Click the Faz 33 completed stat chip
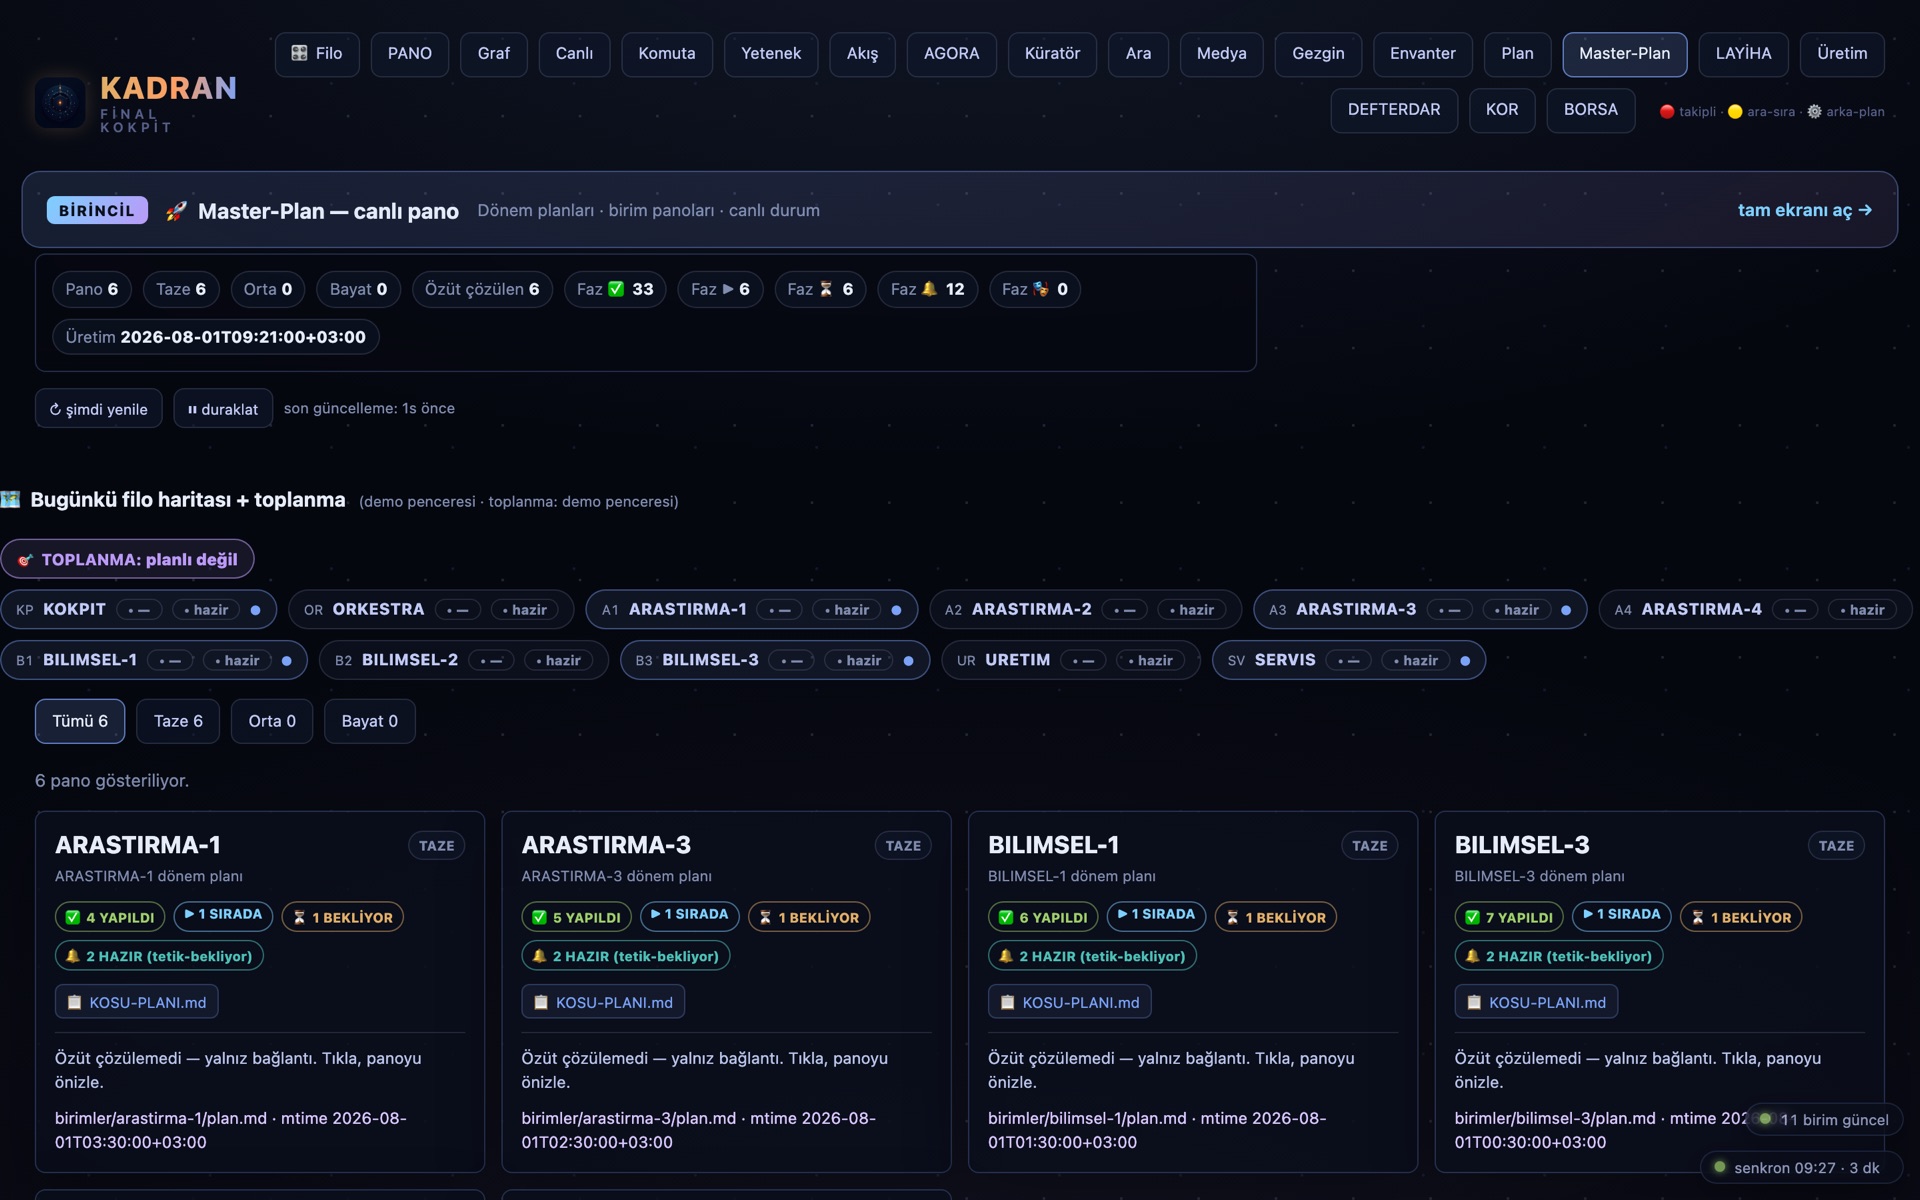Viewport: 1920px width, 1200px height. [615, 289]
